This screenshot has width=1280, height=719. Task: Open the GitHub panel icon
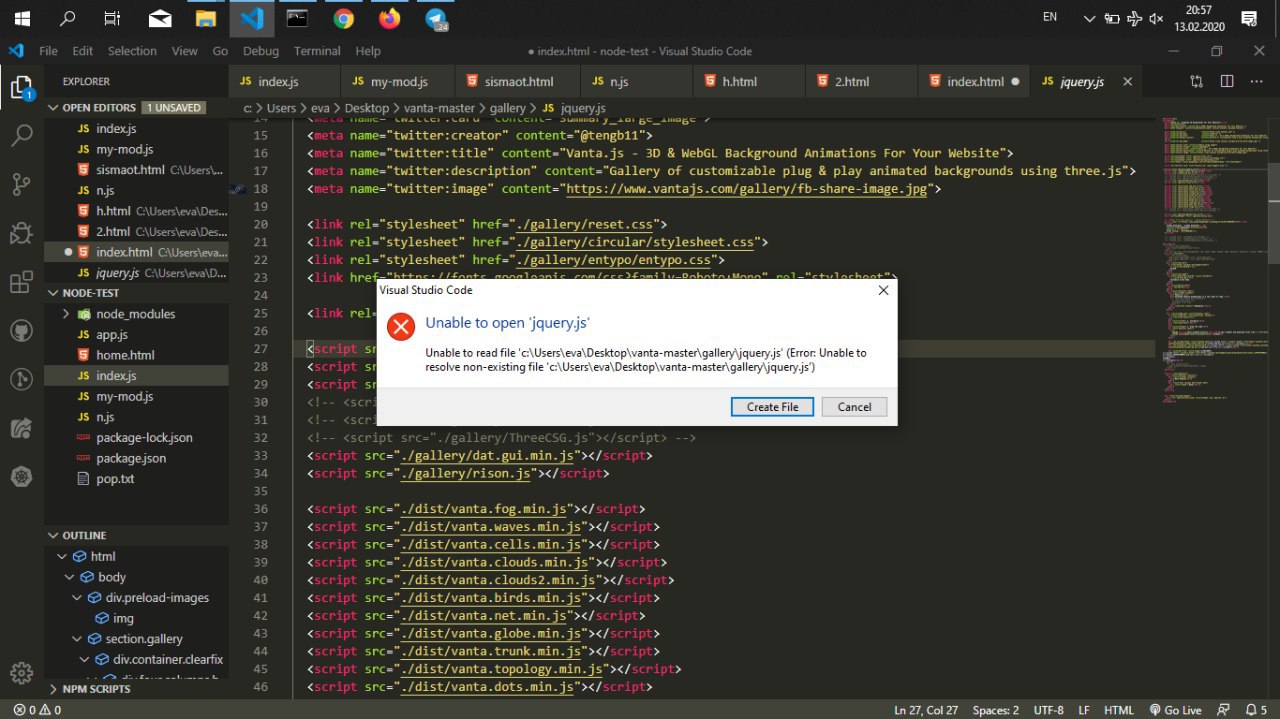click(x=21, y=331)
